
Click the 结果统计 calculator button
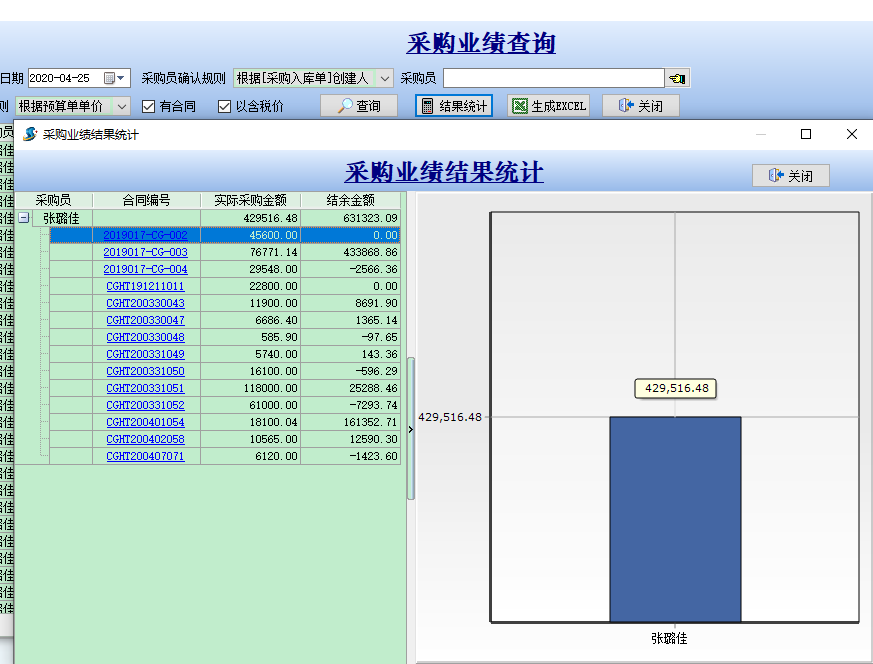click(454, 106)
